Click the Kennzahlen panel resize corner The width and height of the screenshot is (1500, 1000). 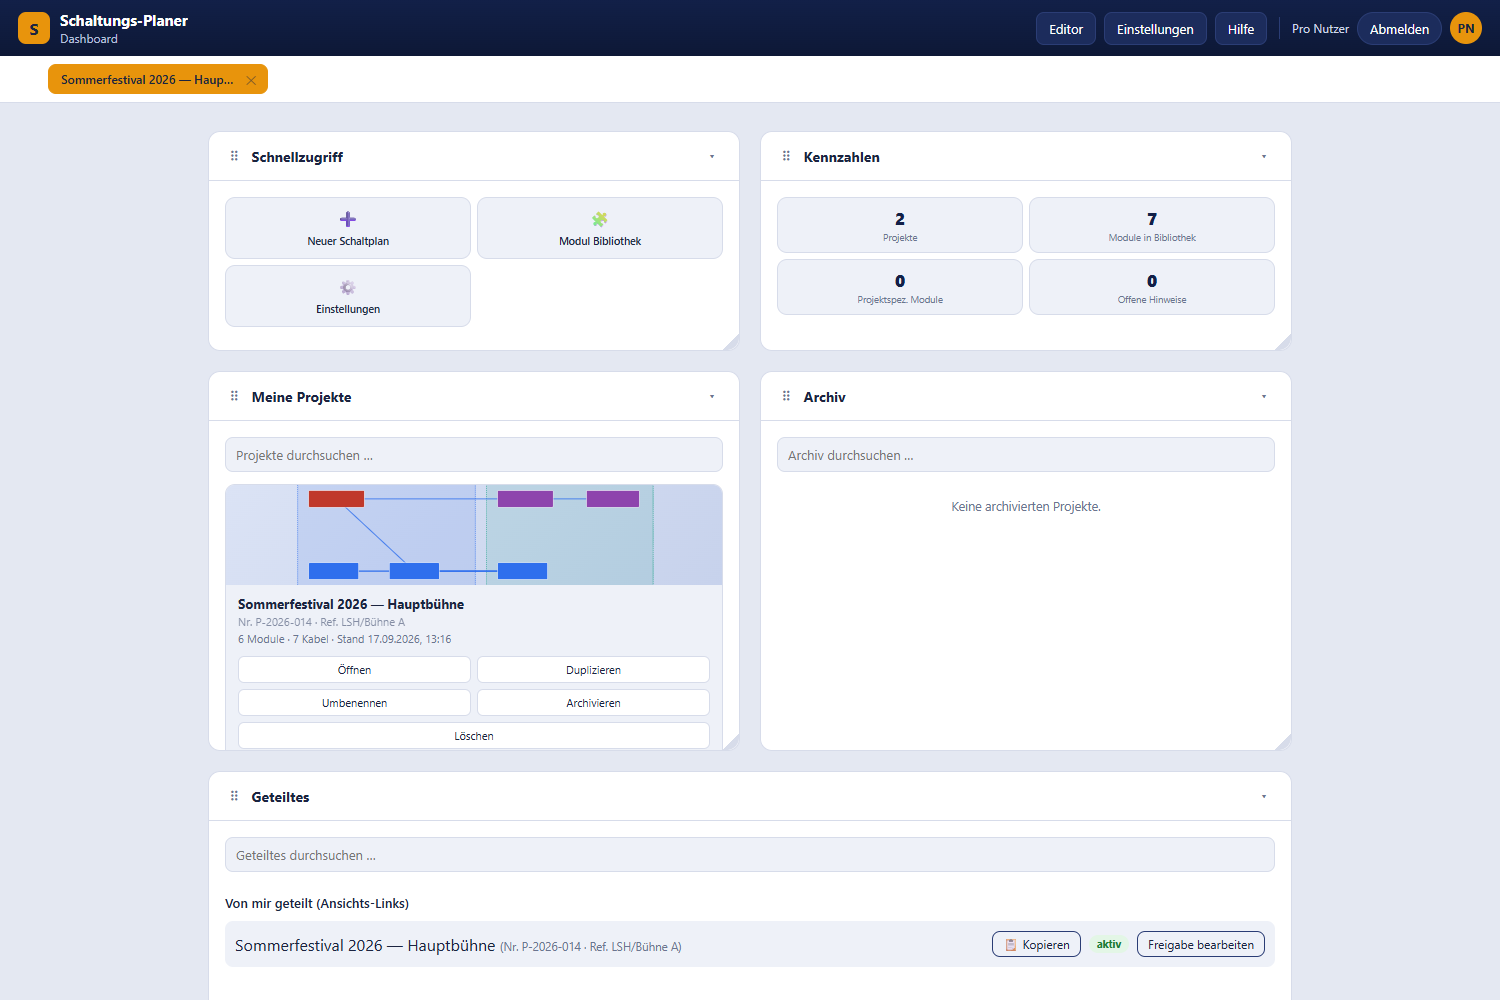coord(1283,342)
